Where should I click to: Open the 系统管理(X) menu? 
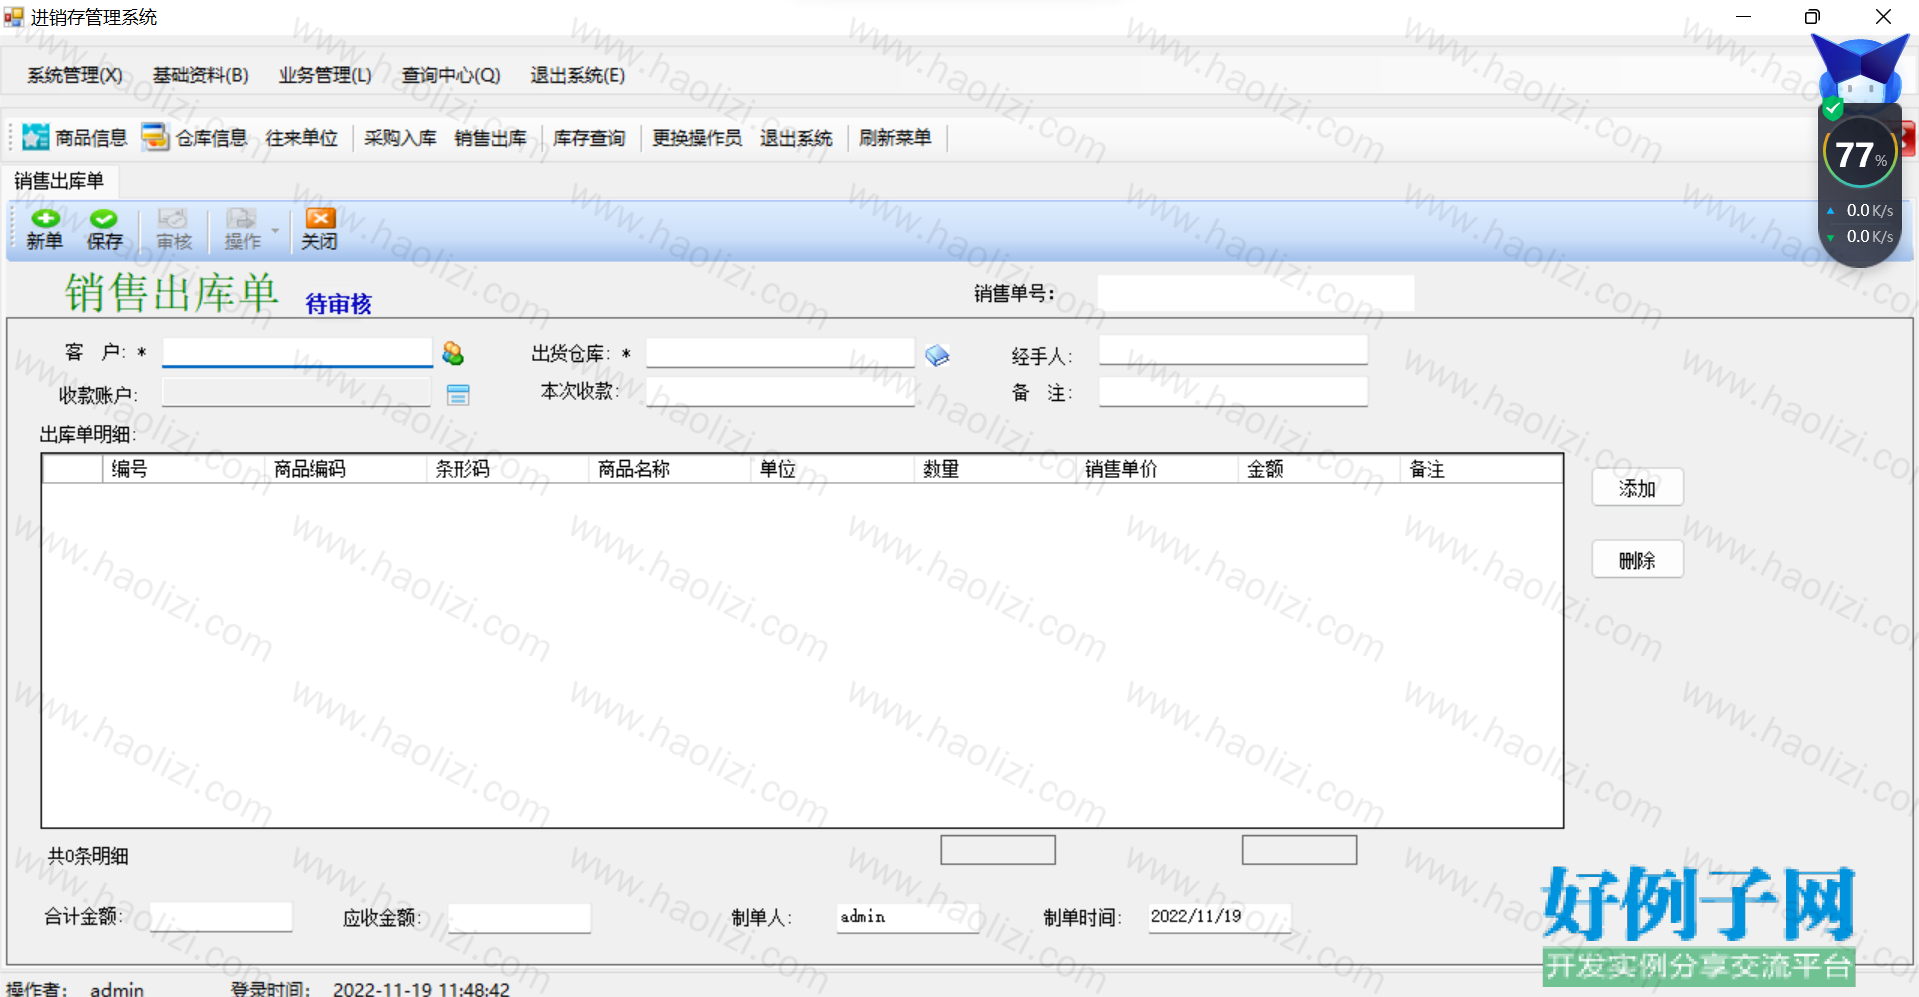(75, 75)
